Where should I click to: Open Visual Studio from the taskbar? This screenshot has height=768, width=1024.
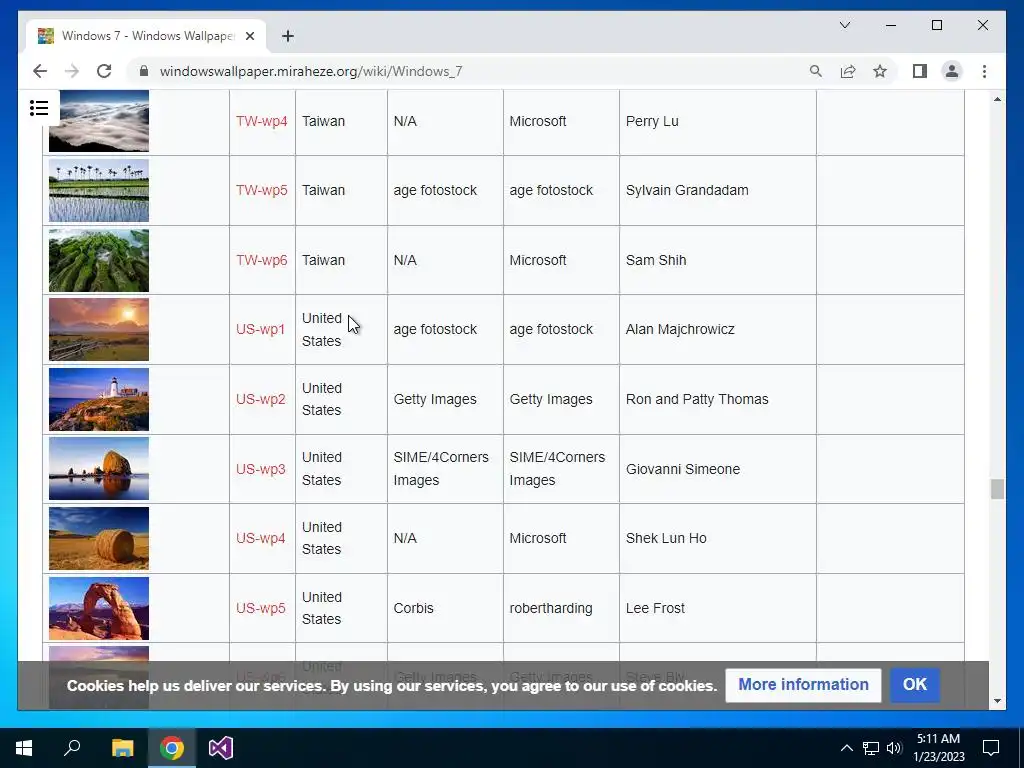coord(221,748)
